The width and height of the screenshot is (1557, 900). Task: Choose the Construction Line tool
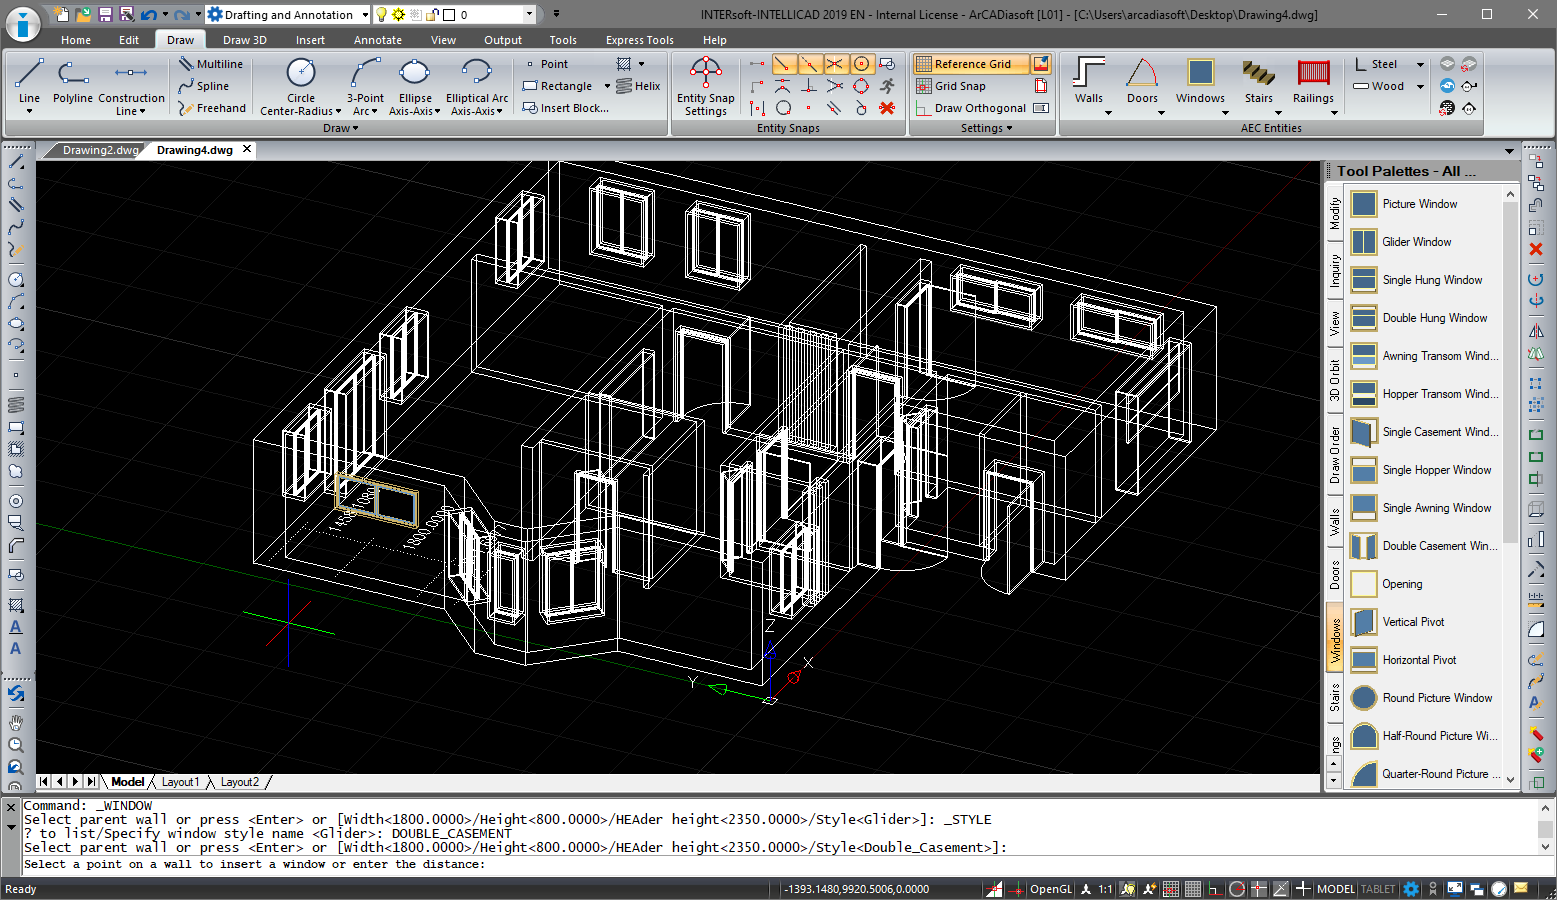[131, 84]
